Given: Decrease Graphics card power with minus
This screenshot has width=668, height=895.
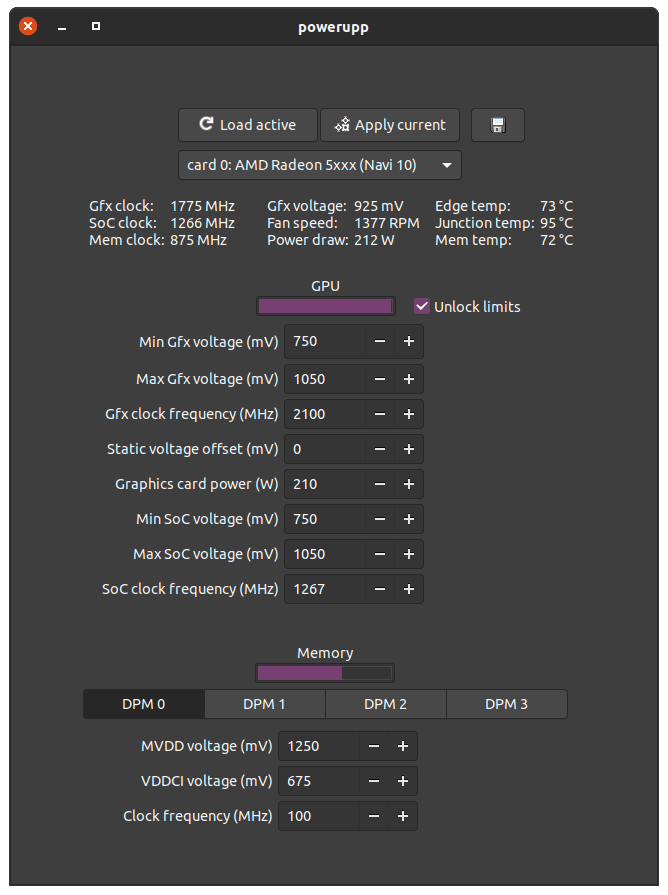Looking at the screenshot, I should [x=380, y=484].
